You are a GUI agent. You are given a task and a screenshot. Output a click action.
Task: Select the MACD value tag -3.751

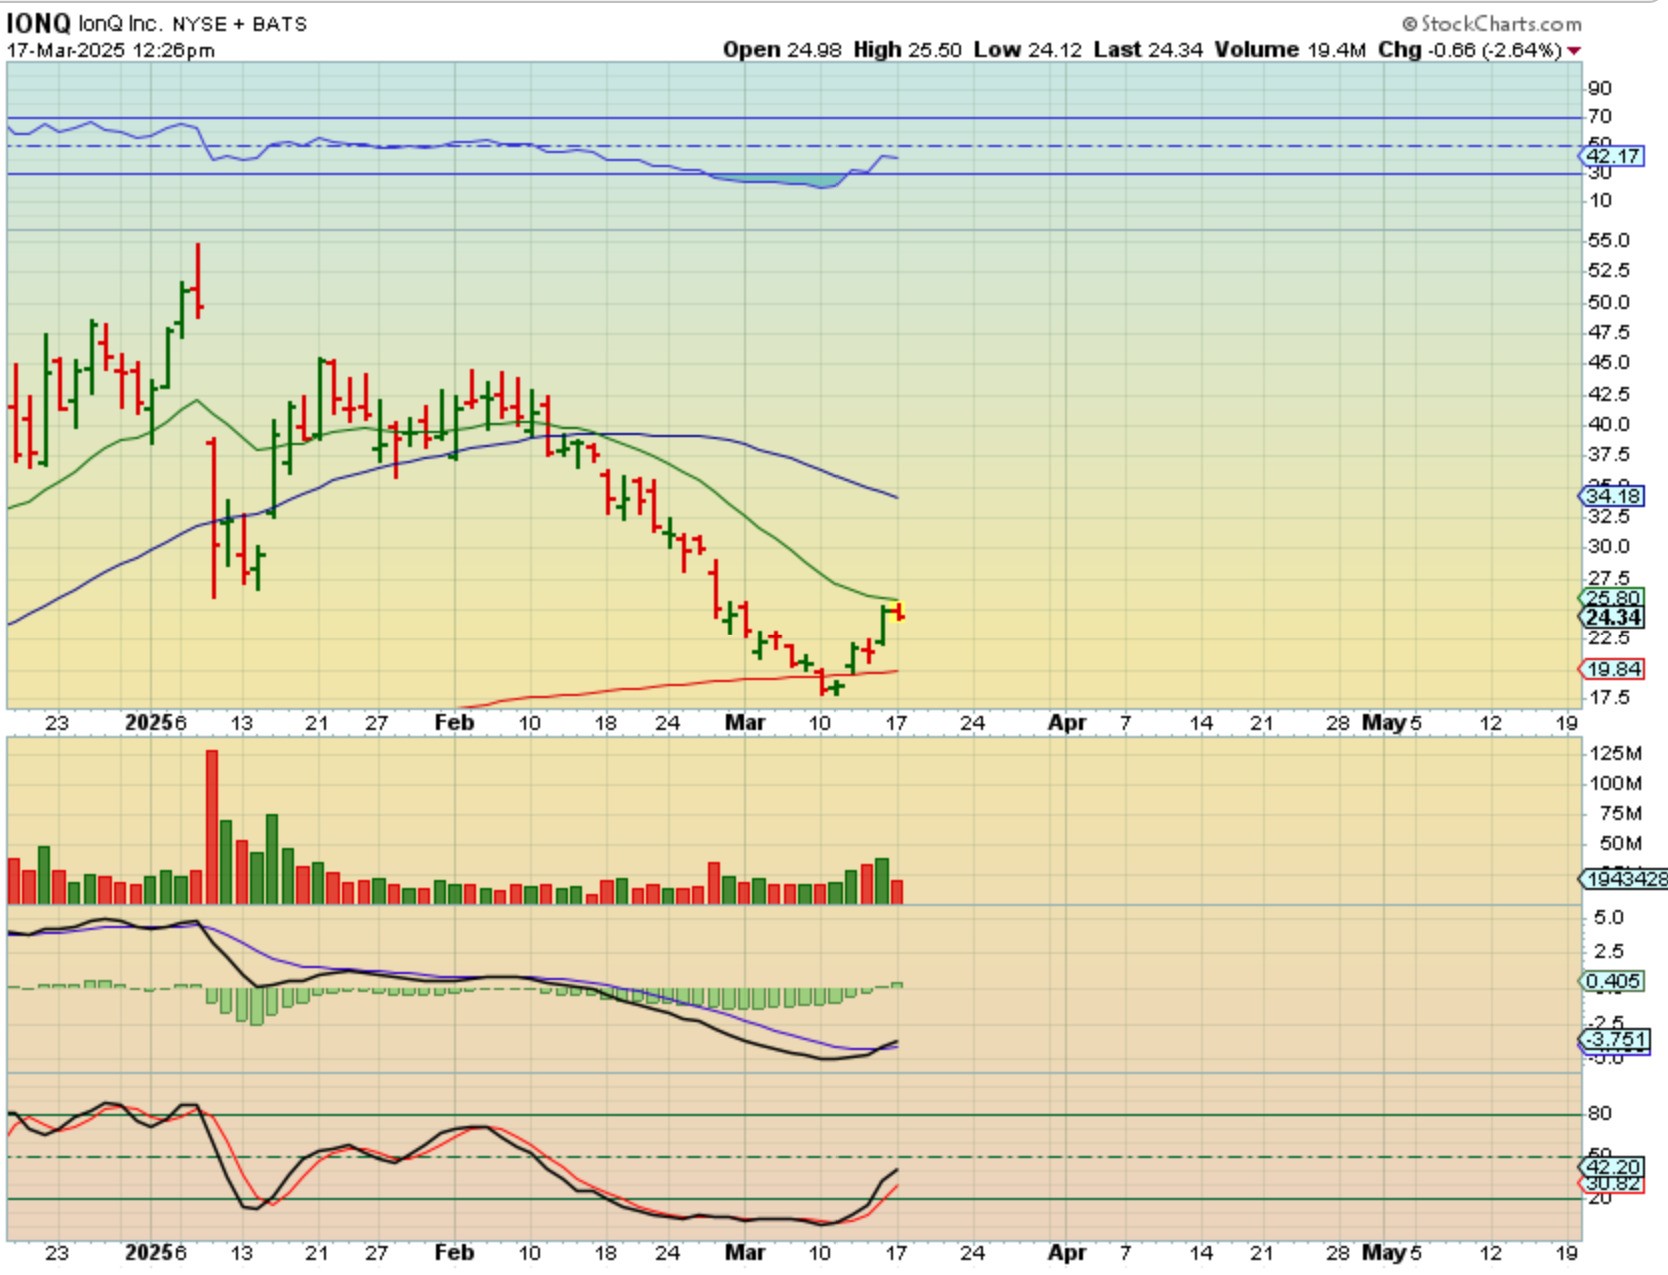[1614, 1040]
